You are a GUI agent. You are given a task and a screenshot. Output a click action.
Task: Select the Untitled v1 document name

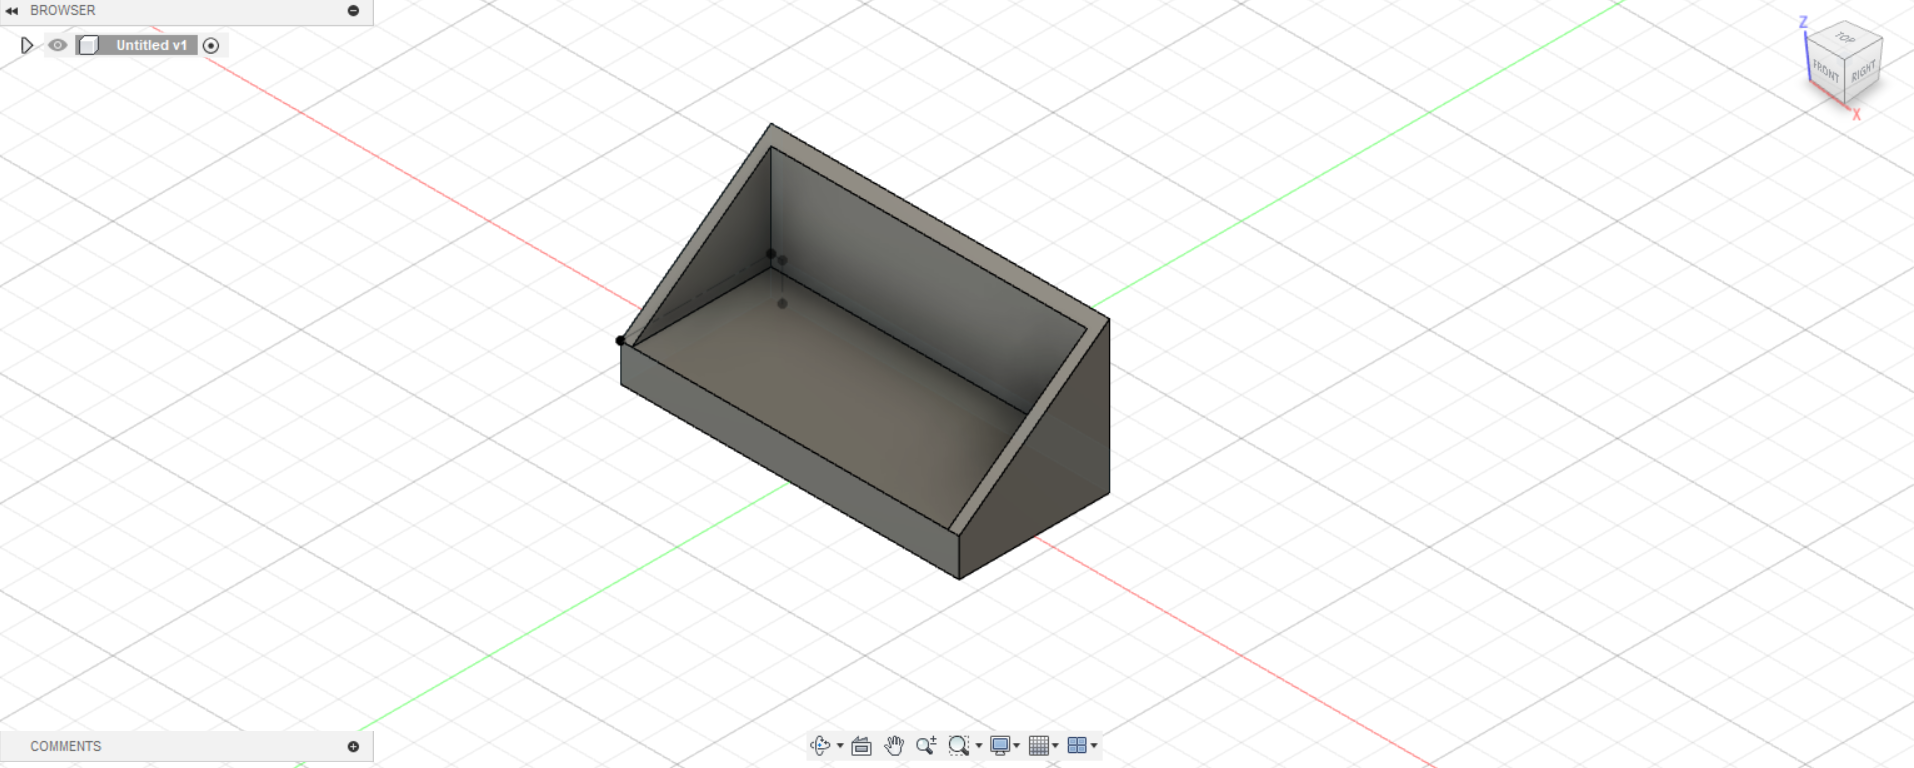pyautogui.click(x=151, y=45)
